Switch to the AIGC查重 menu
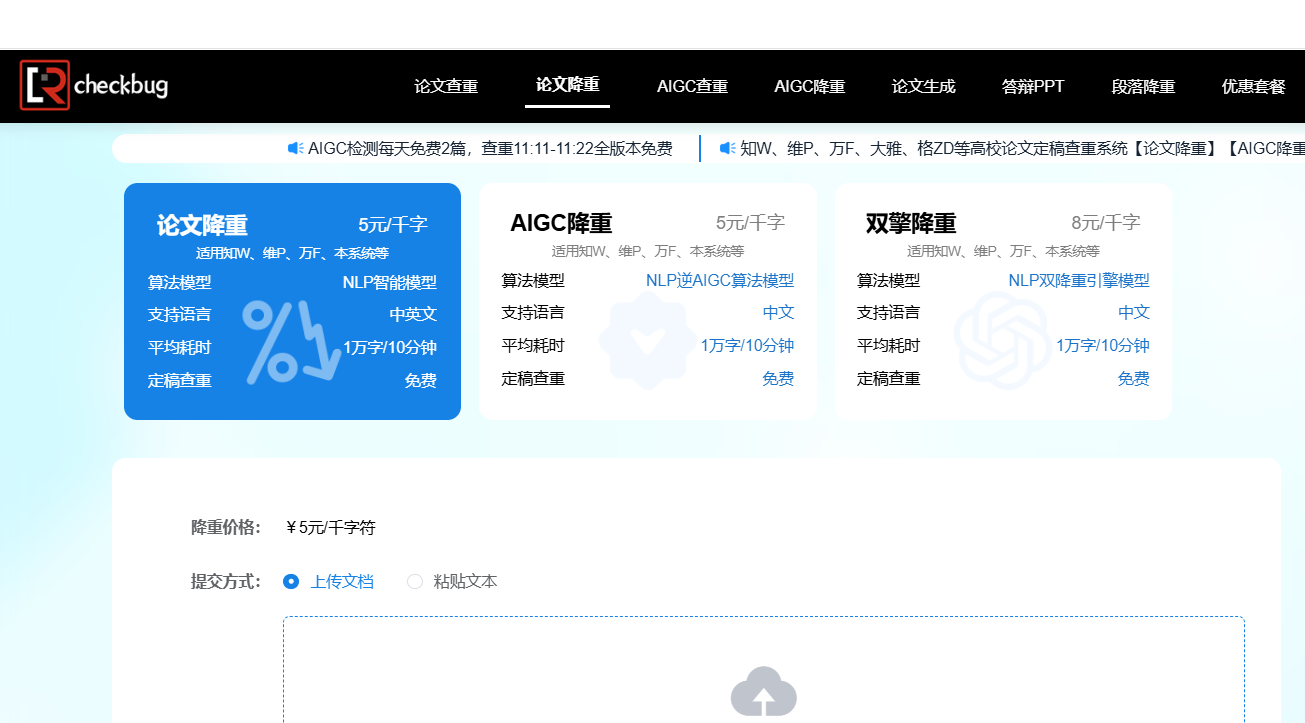The height and width of the screenshot is (723, 1305). (692, 86)
